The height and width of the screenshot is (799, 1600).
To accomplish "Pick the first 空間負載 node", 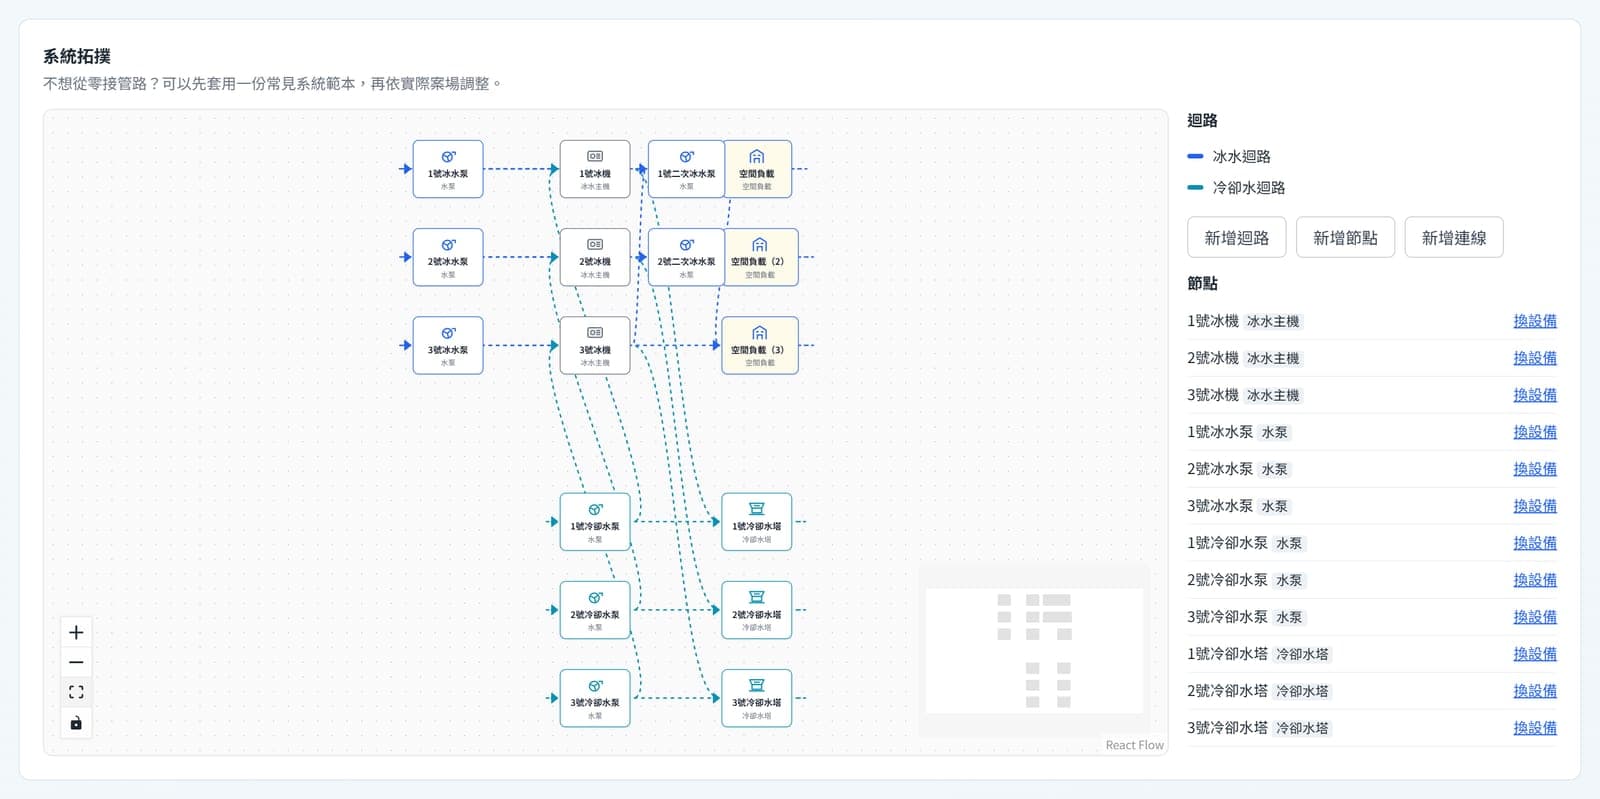I will click(x=757, y=169).
